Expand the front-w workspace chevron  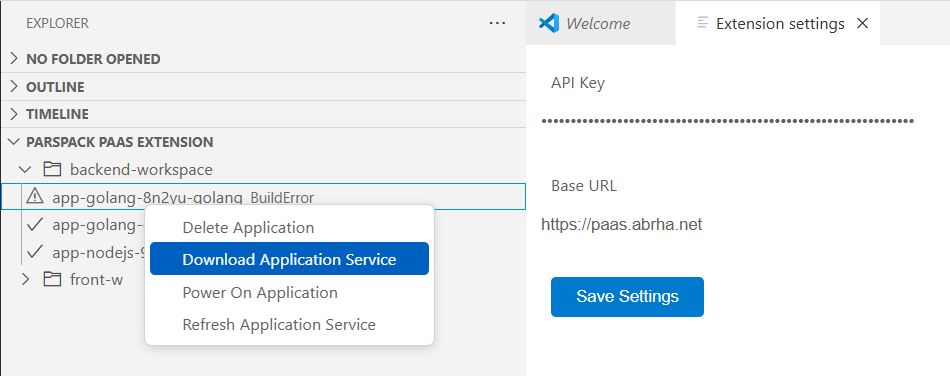(25, 279)
